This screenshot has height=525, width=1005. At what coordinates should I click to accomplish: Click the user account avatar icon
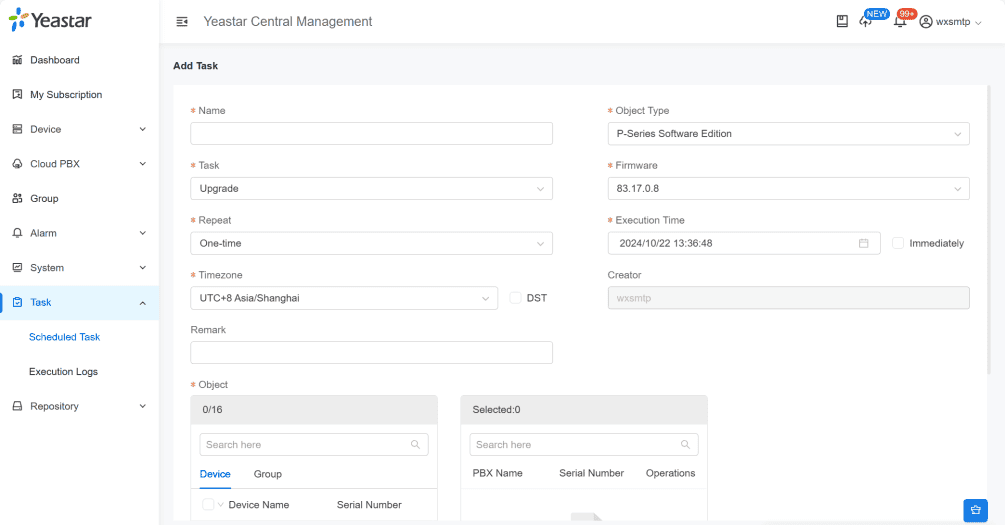click(x=926, y=22)
